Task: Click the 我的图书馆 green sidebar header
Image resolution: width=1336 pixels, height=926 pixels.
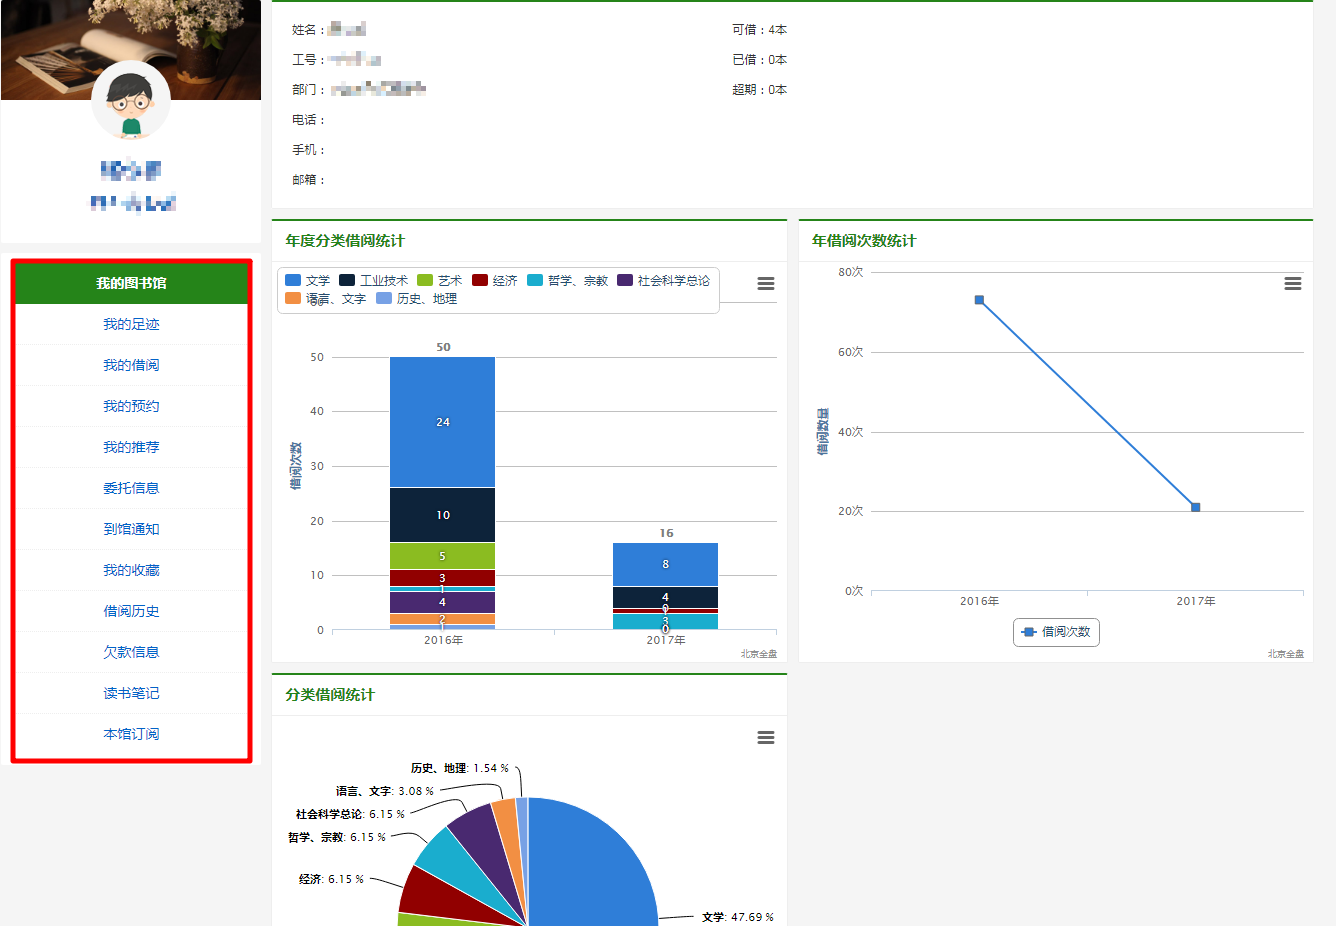Action: (x=131, y=283)
